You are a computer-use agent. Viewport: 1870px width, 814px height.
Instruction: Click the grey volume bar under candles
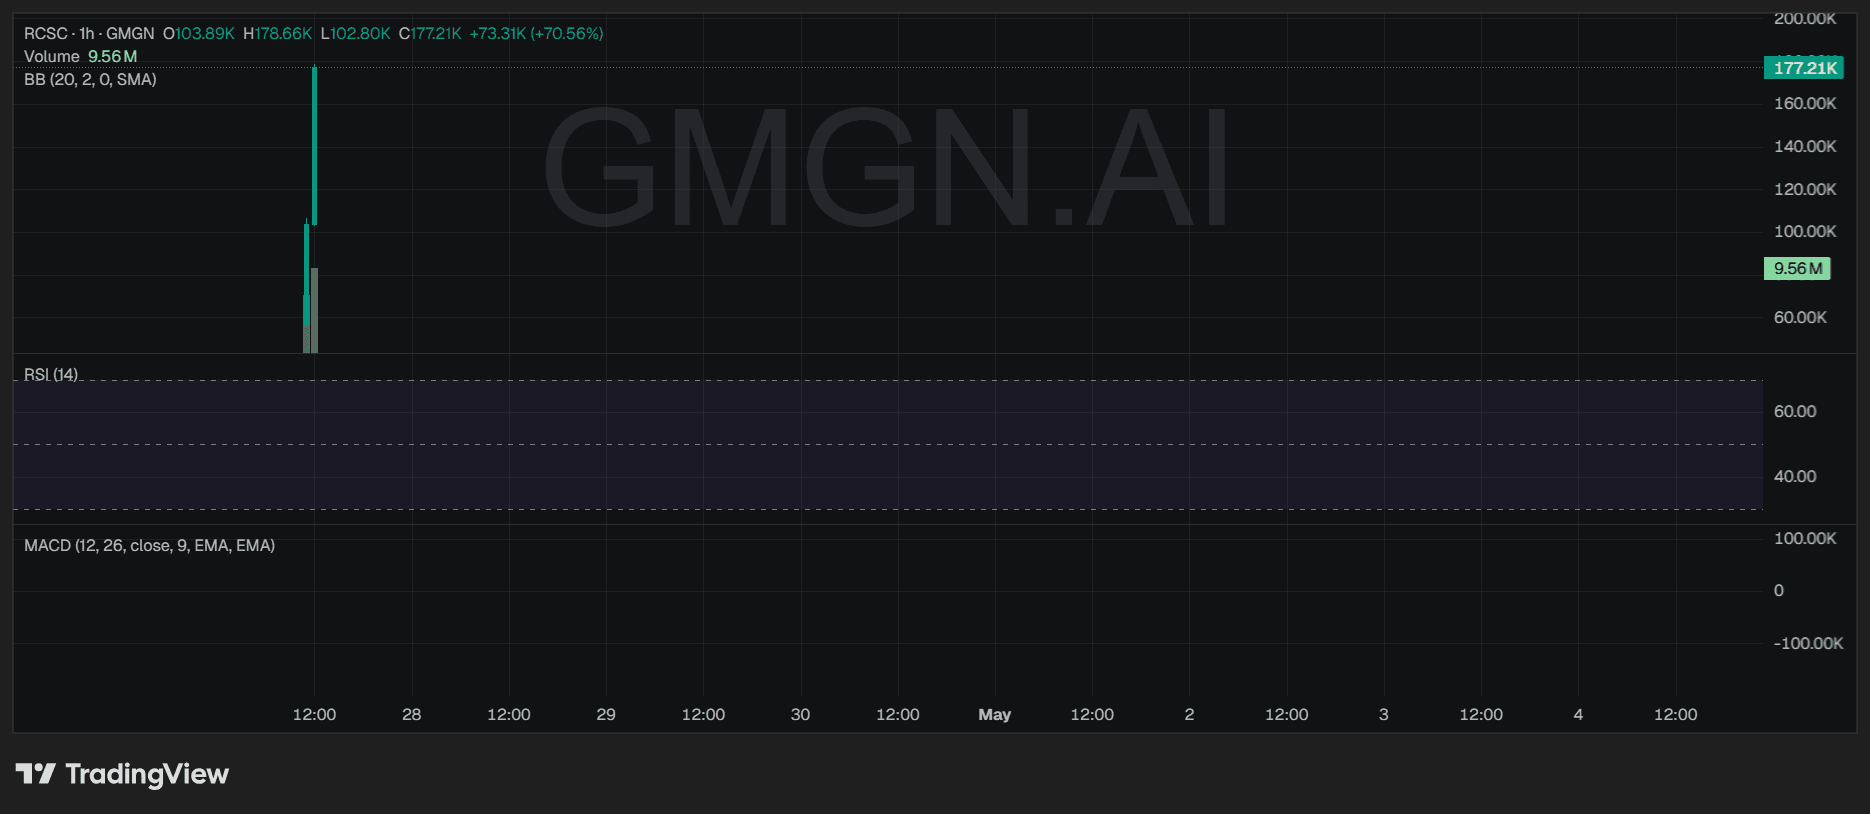pos(314,310)
